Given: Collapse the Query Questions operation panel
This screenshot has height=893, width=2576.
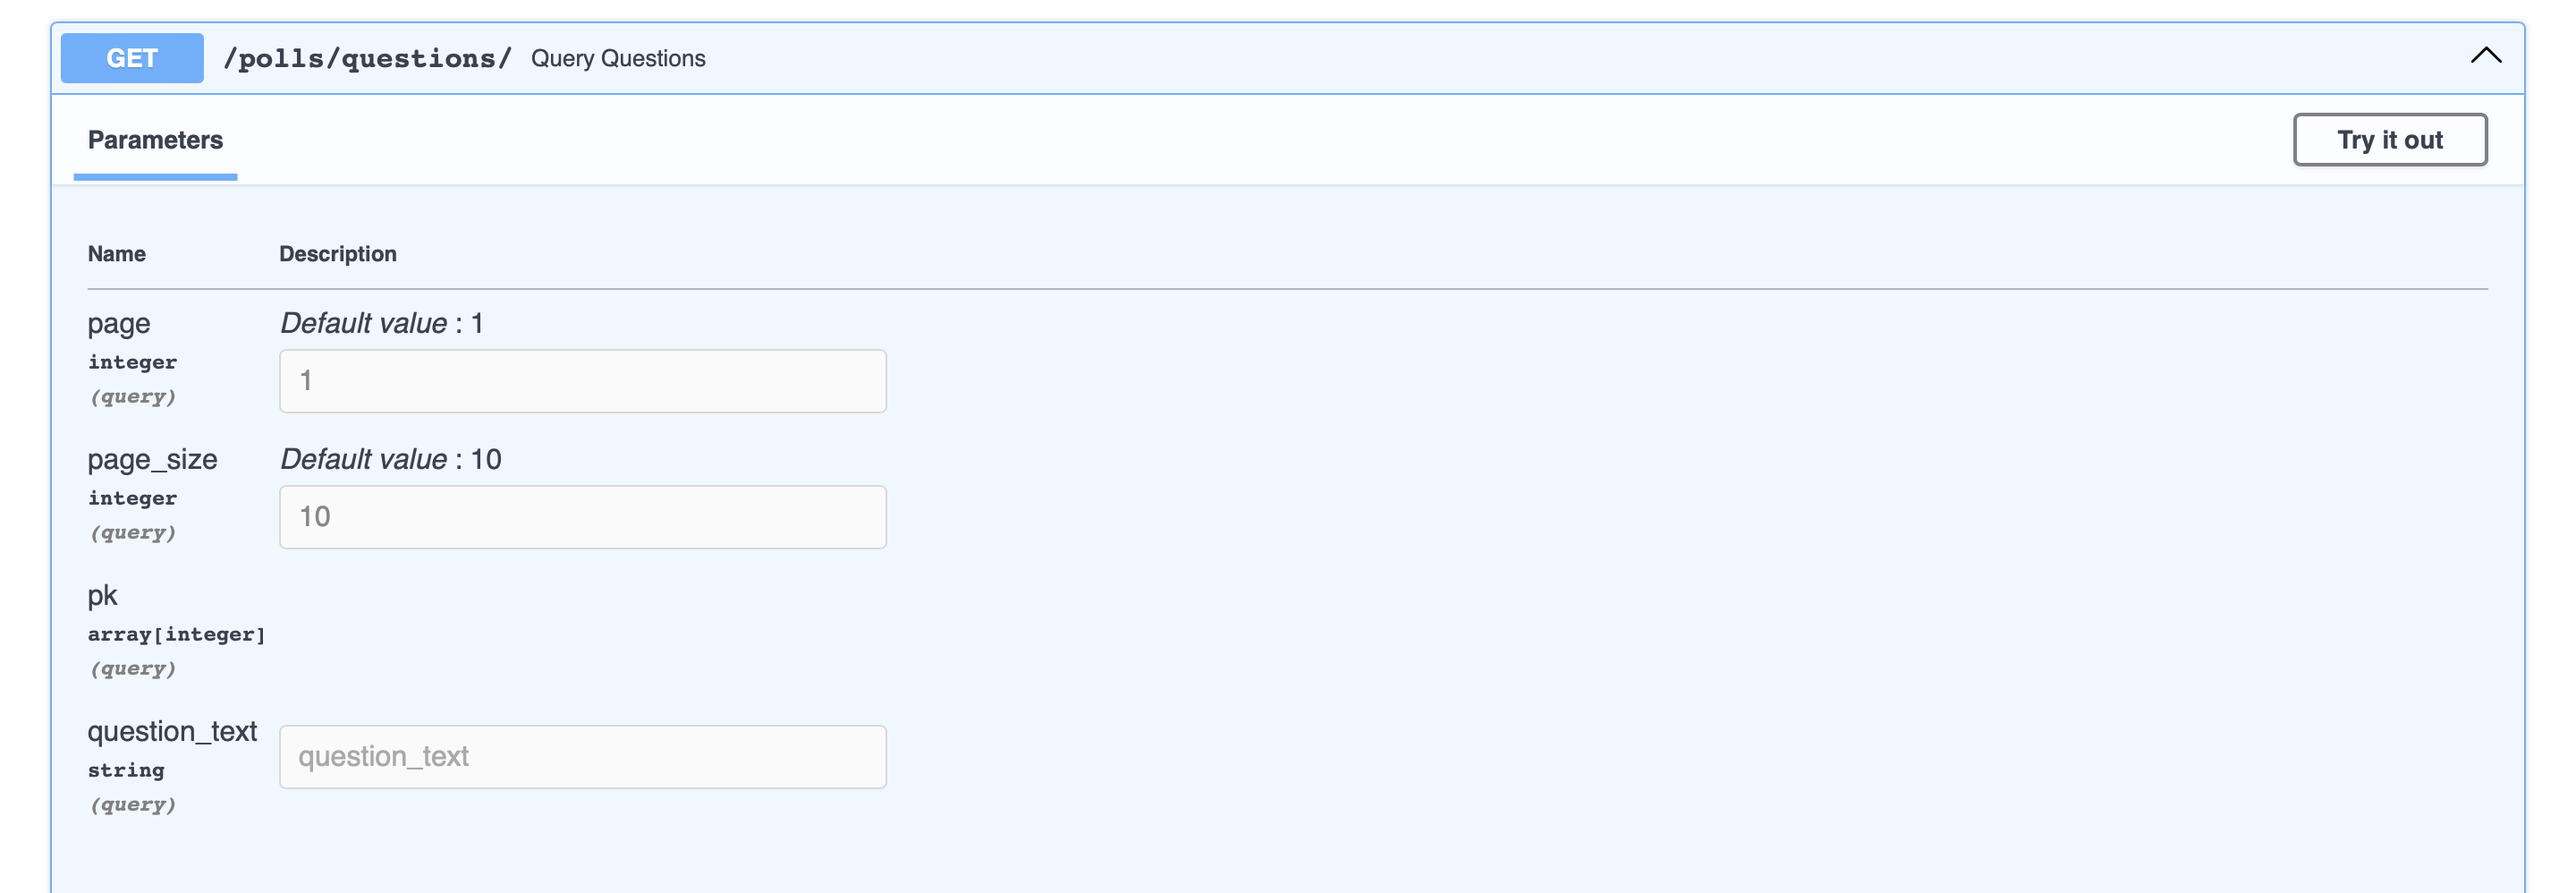Looking at the screenshot, I should pyautogui.click(x=2484, y=56).
